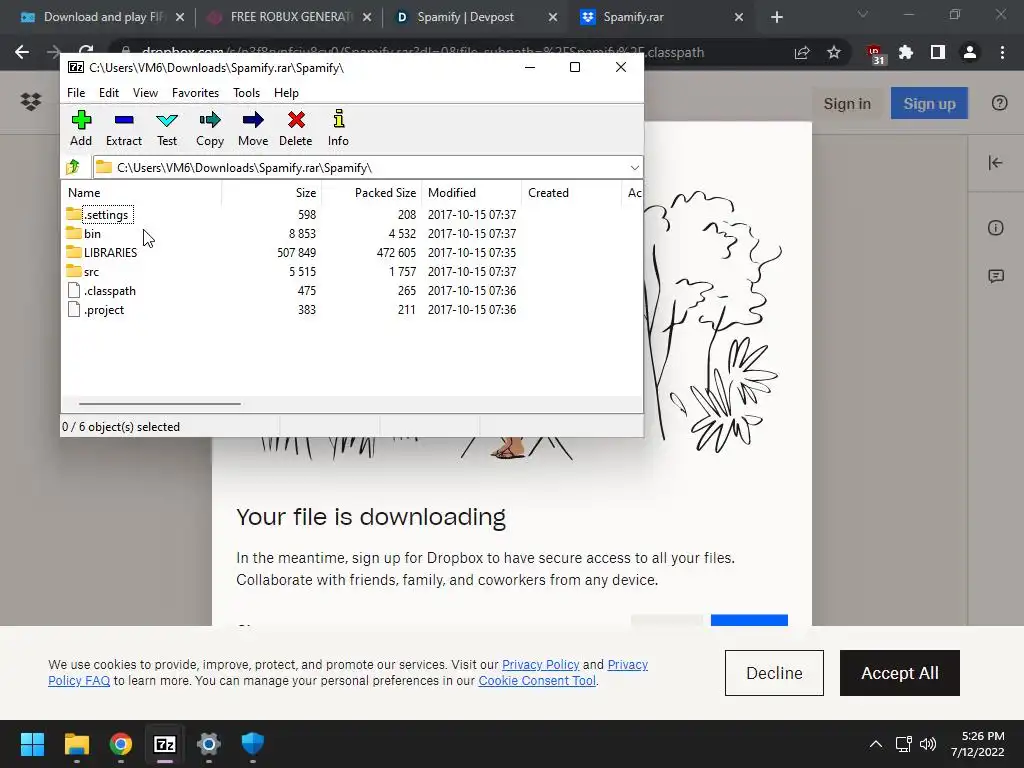The width and height of the screenshot is (1024, 768).
Task: Open the Favorites menu
Action: click(195, 93)
